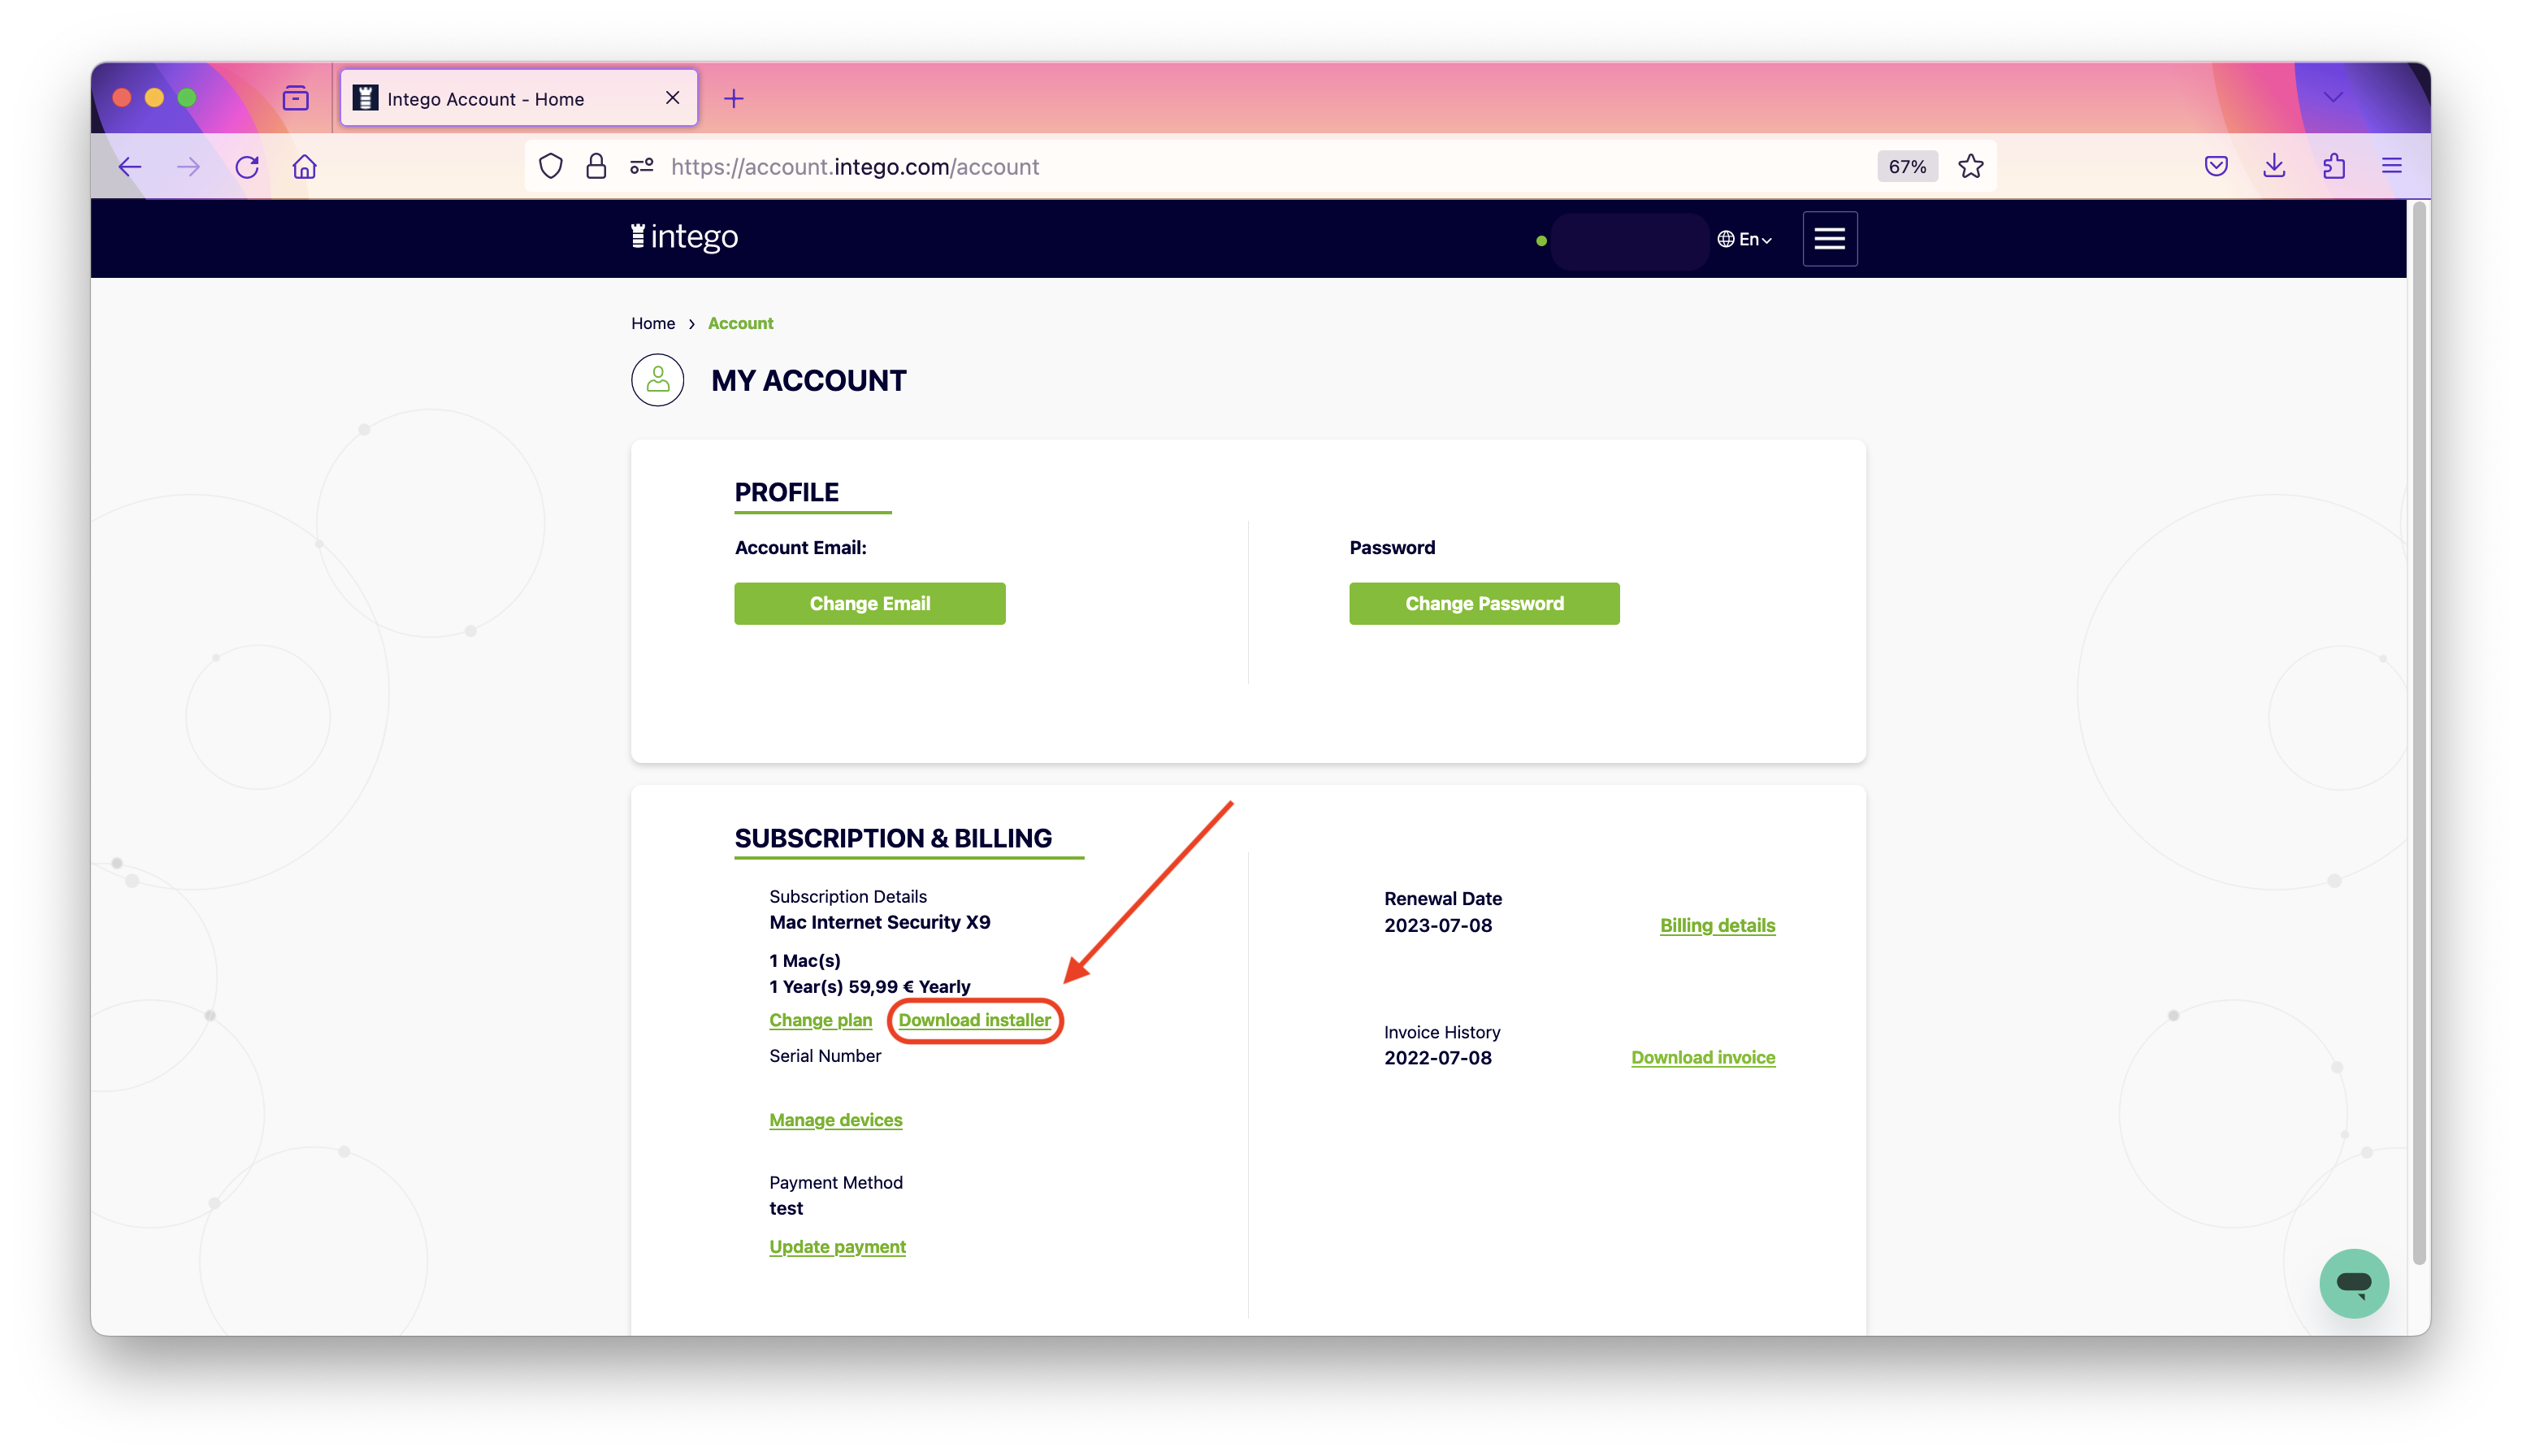Click the 'Serial Number' label

click(825, 1056)
